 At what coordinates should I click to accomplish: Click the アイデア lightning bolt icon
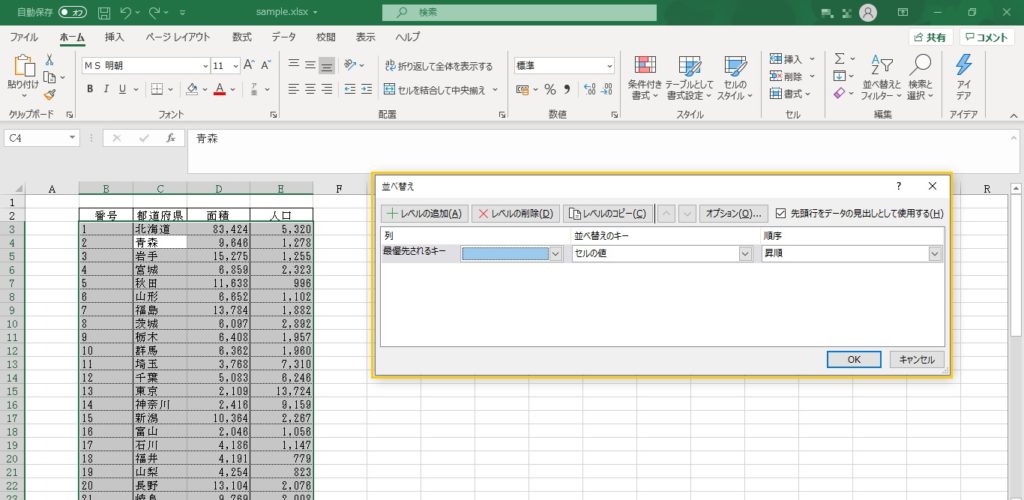coord(964,76)
